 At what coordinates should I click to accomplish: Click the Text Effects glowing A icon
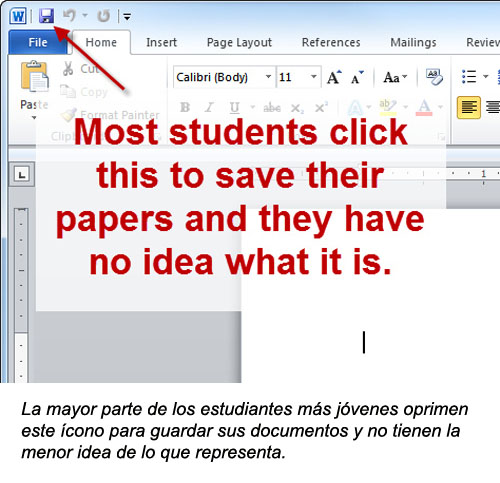coord(355,107)
